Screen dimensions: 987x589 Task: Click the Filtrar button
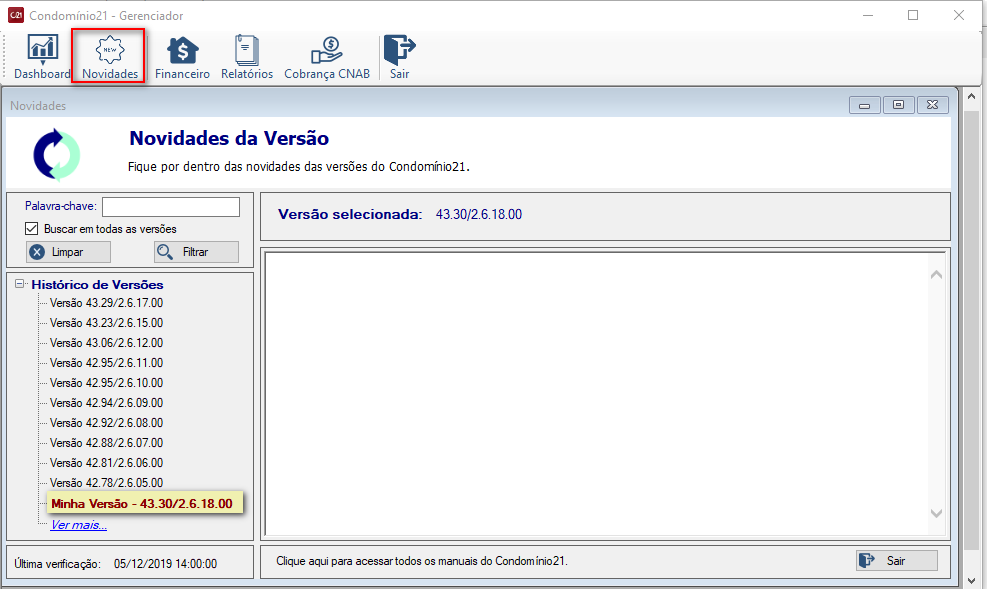pos(196,252)
